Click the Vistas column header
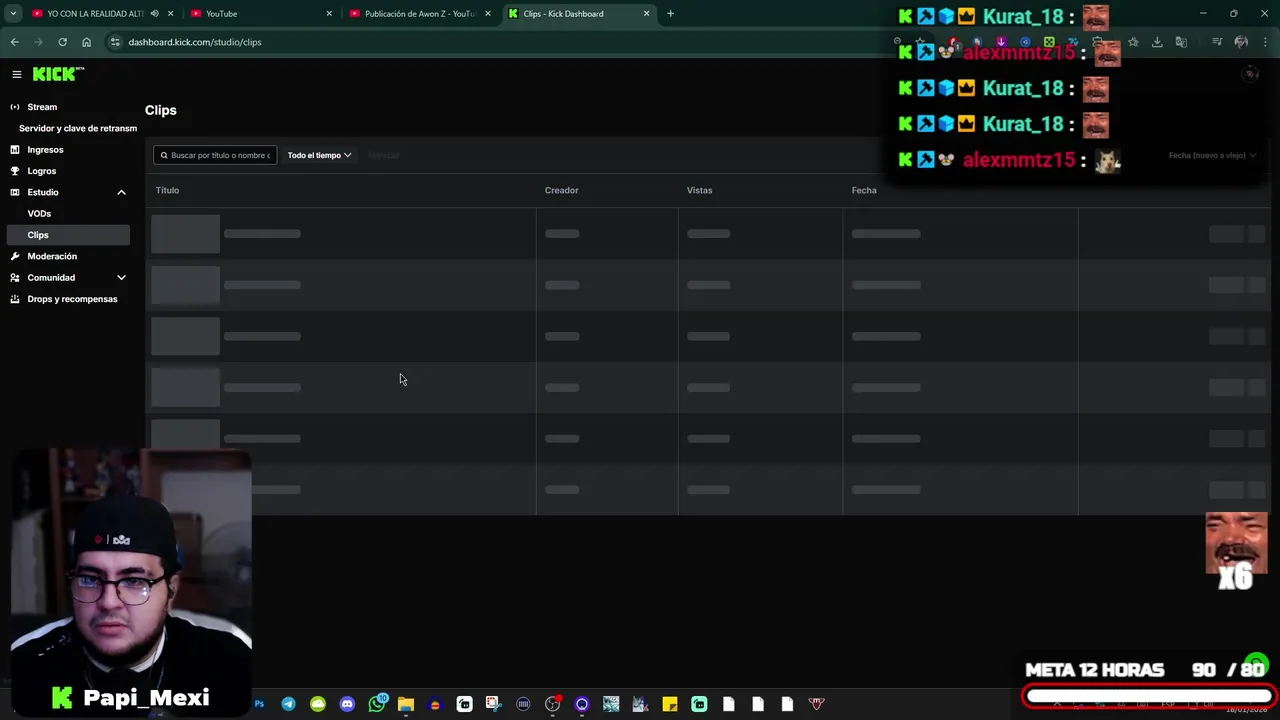 point(699,190)
